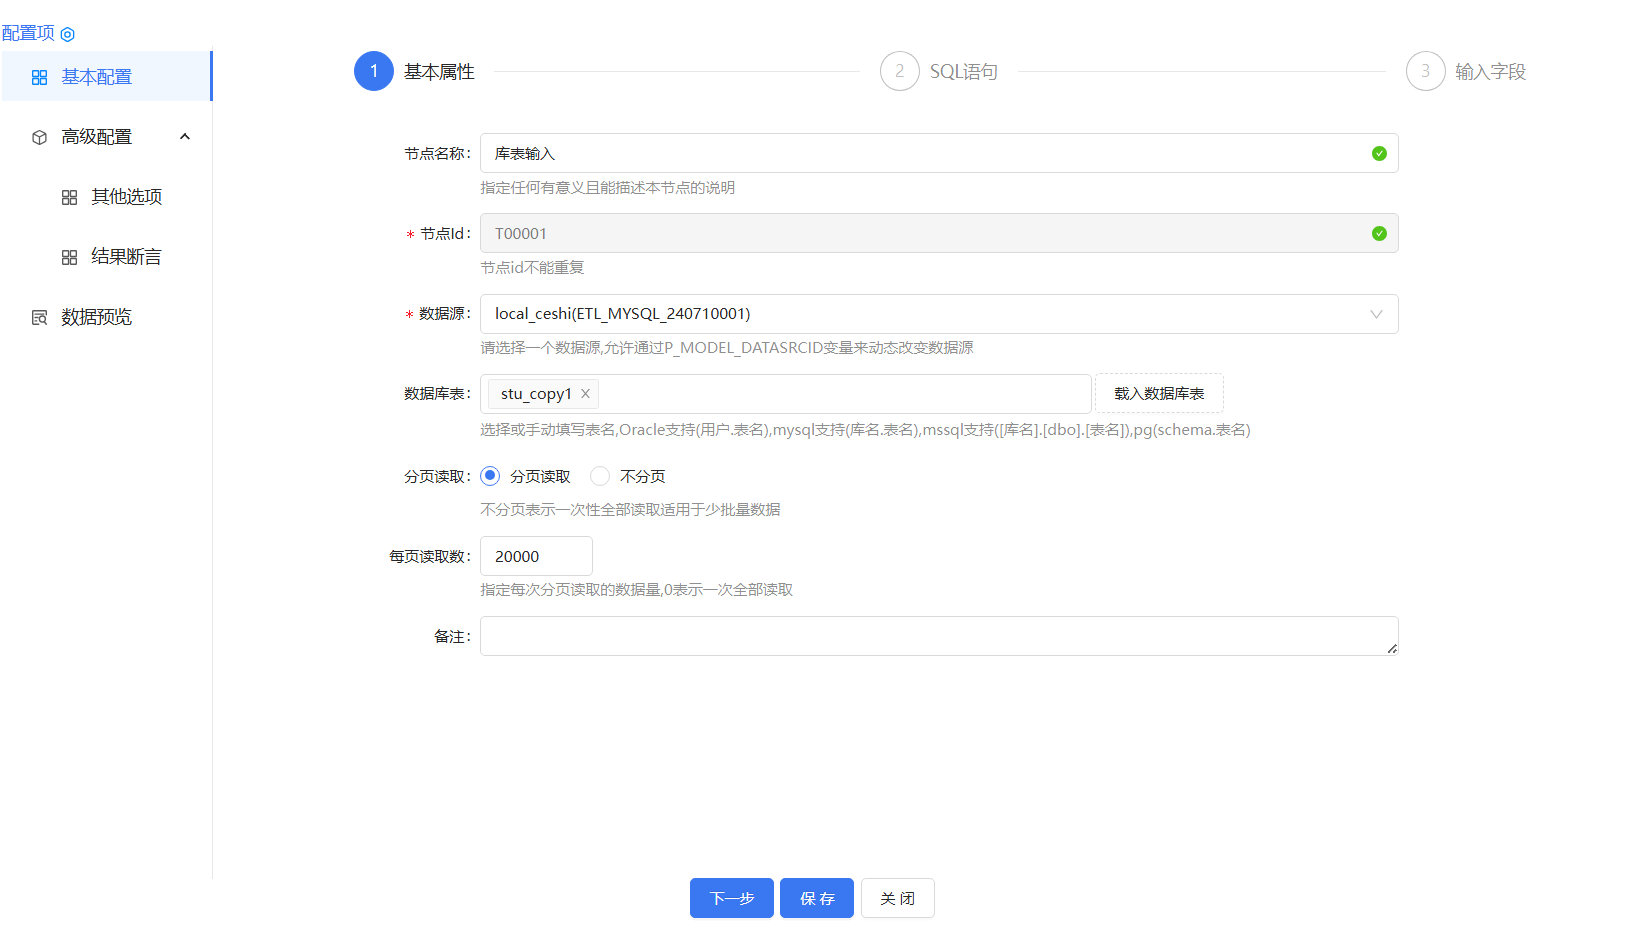Click step 1 circle 基本属性

coord(374,71)
